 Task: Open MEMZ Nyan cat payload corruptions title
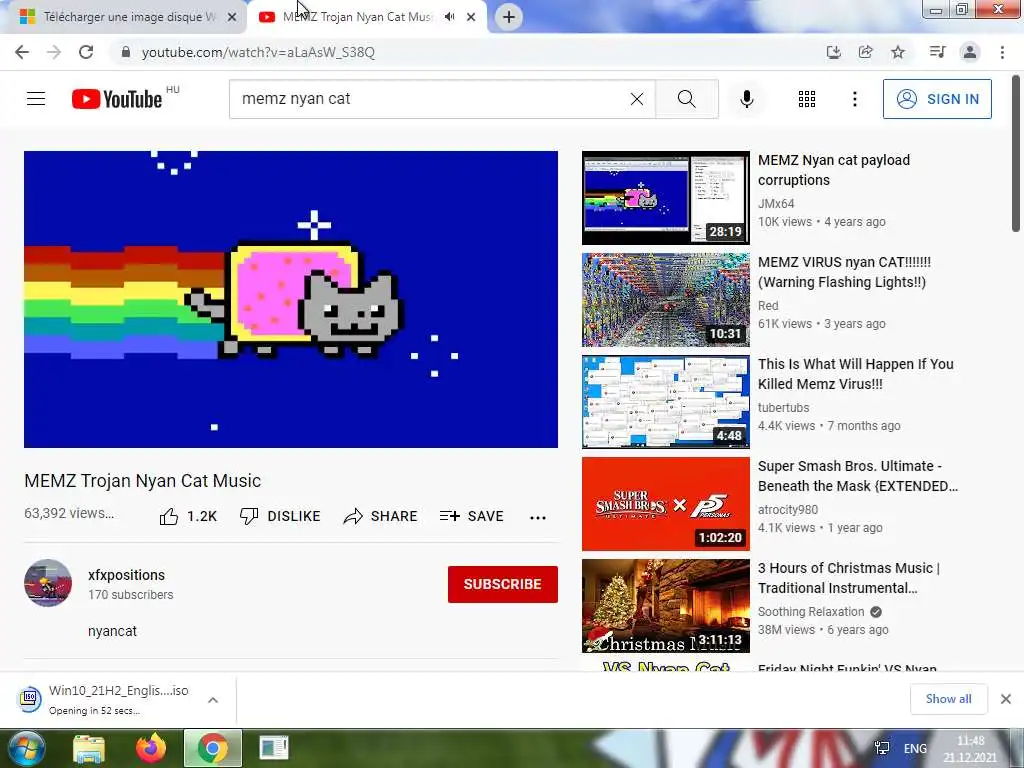pyautogui.click(x=833, y=170)
